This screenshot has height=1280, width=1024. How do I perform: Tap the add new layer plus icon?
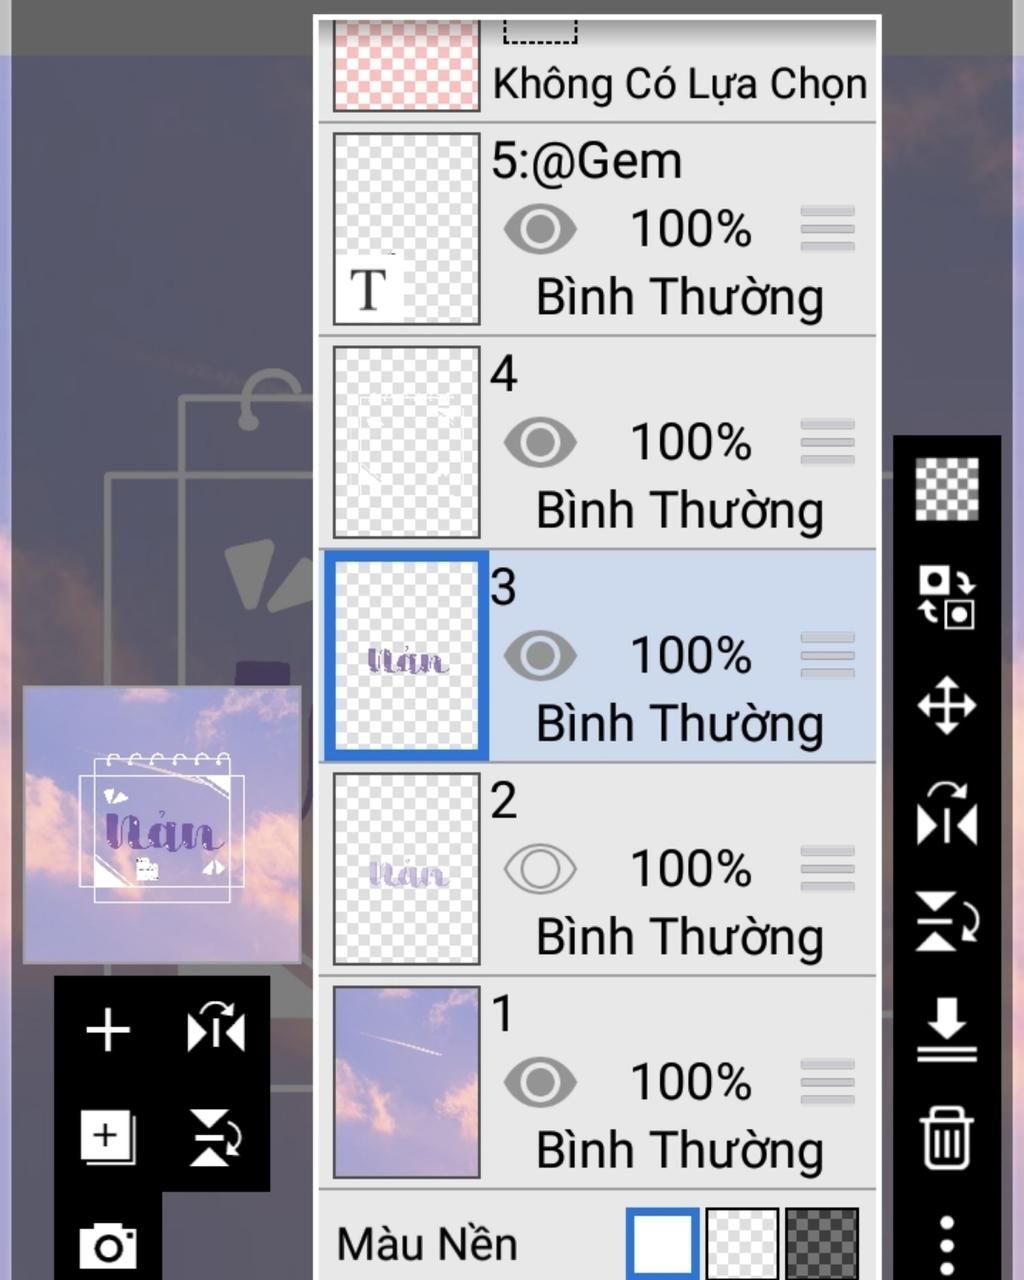(108, 1030)
